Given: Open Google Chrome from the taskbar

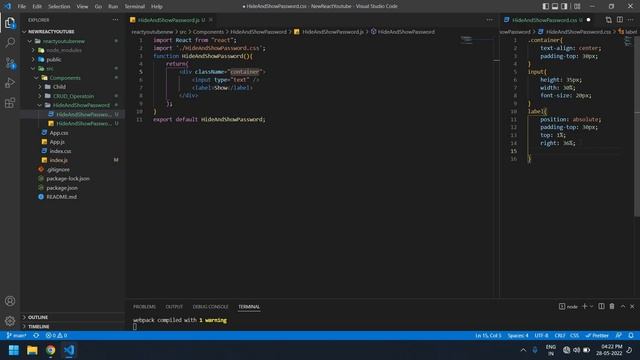Looking at the screenshot, I should 51,350.
